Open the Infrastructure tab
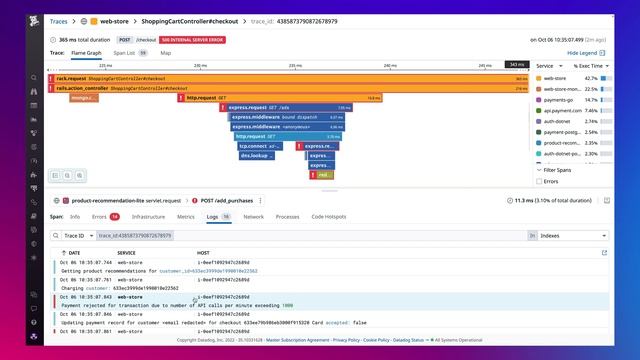This screenshot has width=640, height=360. pos(148,217)
